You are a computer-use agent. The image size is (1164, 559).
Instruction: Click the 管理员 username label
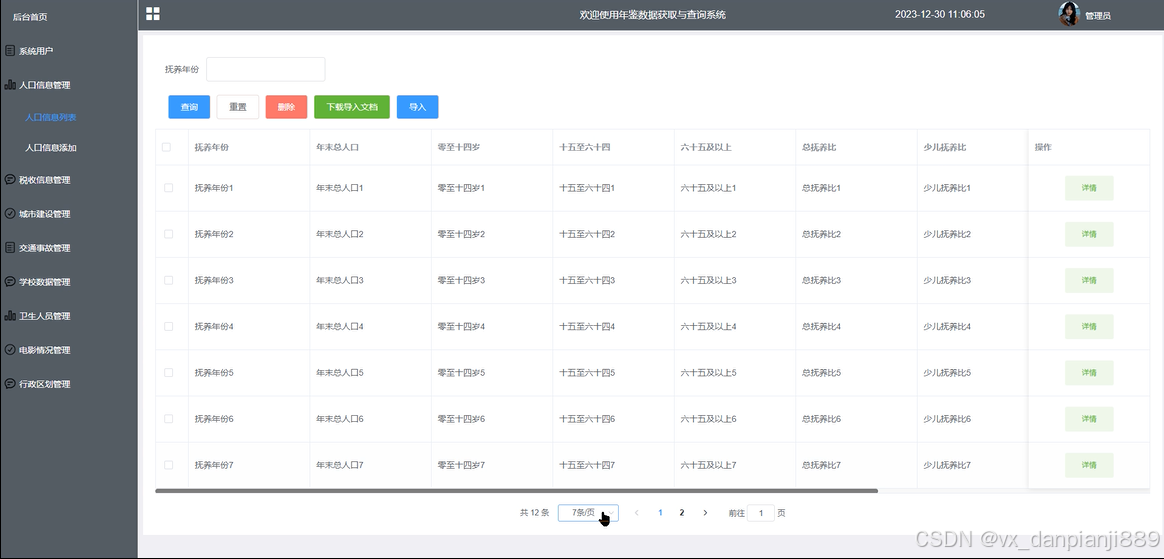[x=1097, y=16]
